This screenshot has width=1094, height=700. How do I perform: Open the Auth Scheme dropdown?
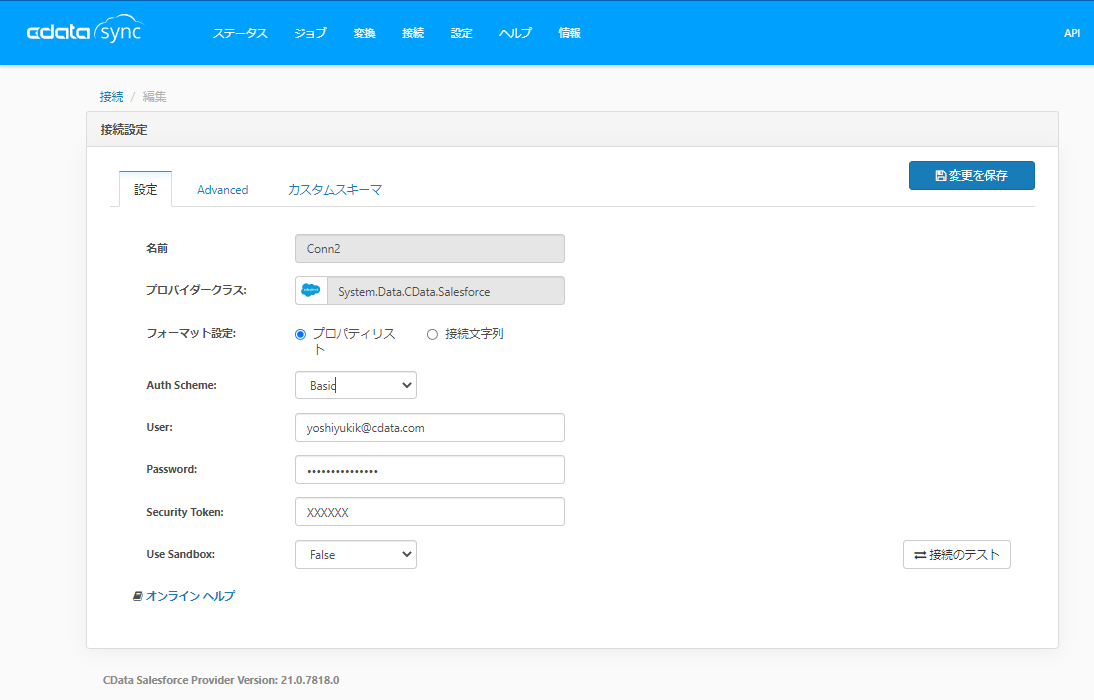click(356, 385)
